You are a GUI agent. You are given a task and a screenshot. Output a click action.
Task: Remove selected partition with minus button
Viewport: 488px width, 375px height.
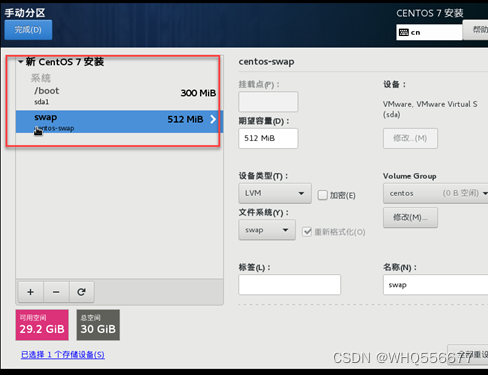point(56,292)
